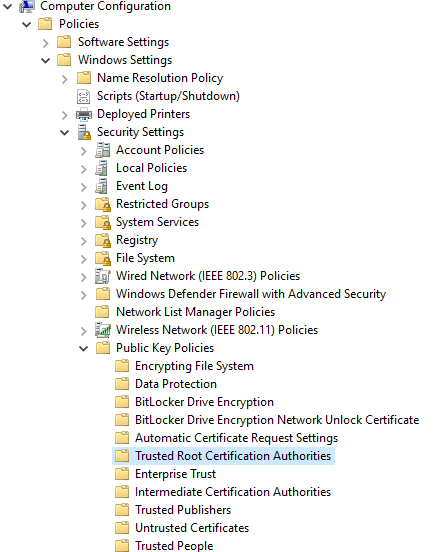
Task: Click the Deployed Printers printer icon
Action: tap(83, 114)
